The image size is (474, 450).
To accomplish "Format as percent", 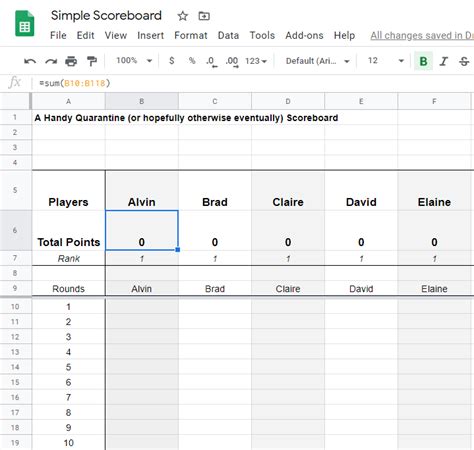I will tap(192, 61).
